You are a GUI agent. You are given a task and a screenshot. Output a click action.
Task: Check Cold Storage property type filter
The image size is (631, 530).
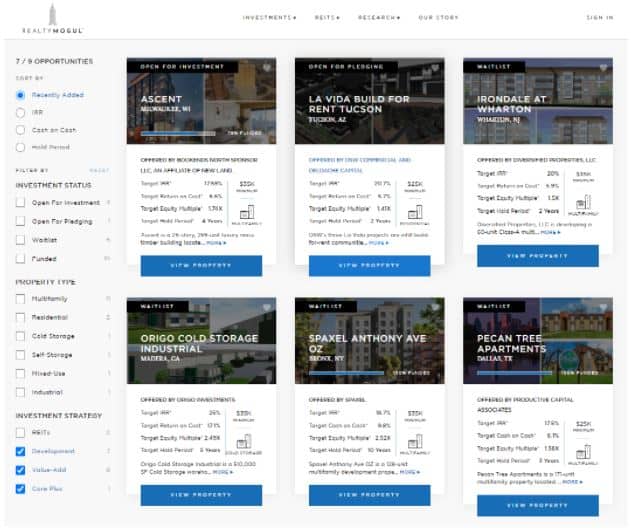[21, 336]
